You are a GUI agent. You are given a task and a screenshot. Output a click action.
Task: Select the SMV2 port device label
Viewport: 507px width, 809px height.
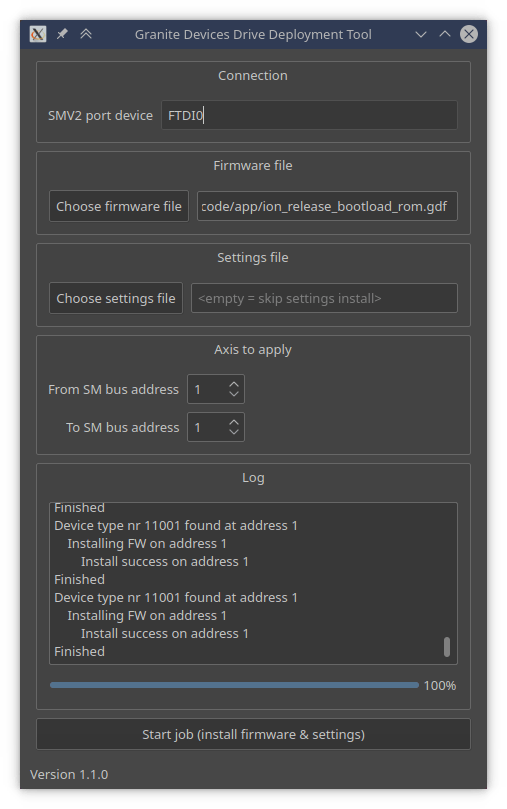pos(100,115)
